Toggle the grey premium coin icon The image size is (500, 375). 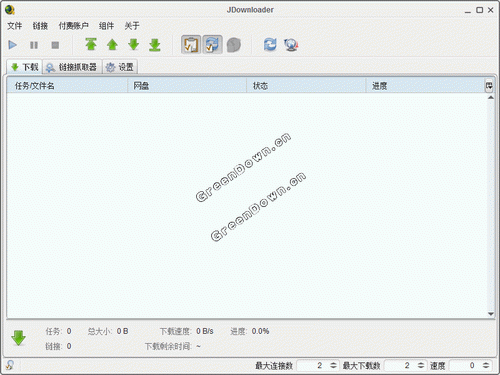(x=234, y=45)
